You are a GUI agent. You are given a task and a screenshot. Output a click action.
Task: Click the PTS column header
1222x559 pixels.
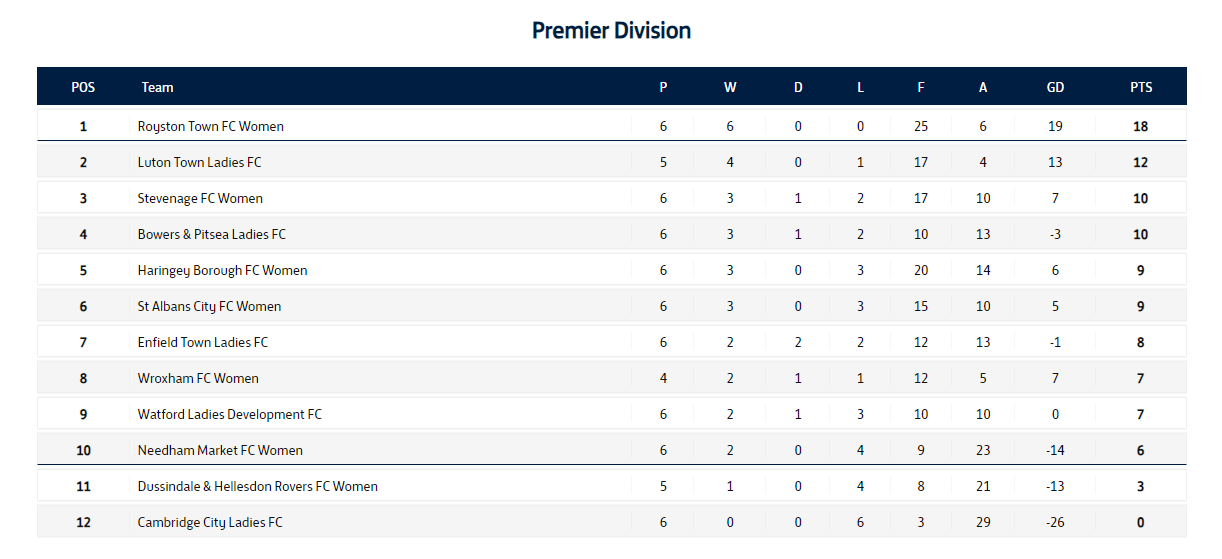(1141, 87)
